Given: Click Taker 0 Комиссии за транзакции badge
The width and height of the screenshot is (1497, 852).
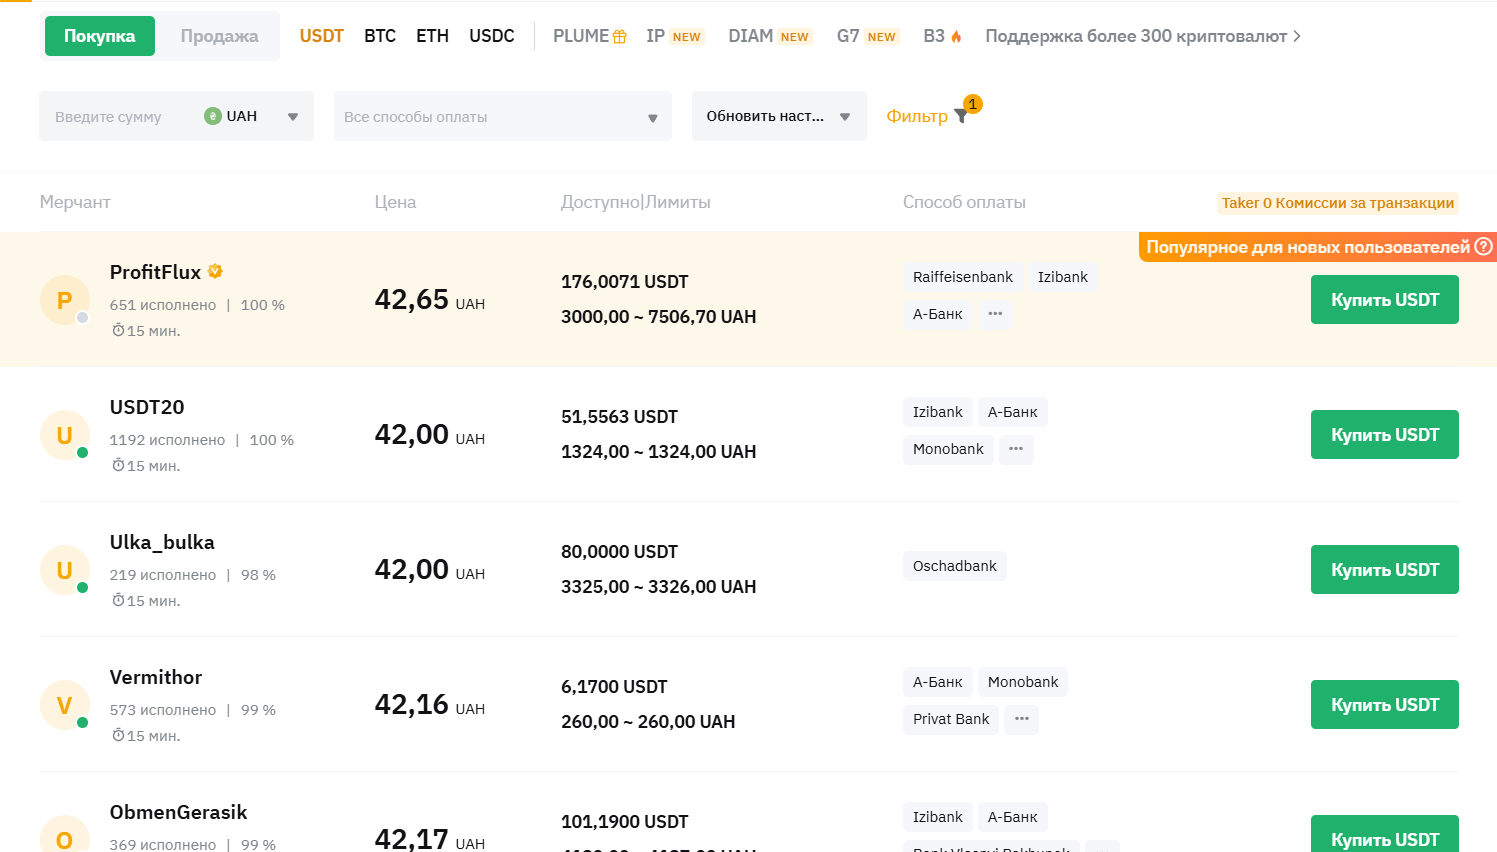Looking at the screenshot, I should [x=1338, y=203].
